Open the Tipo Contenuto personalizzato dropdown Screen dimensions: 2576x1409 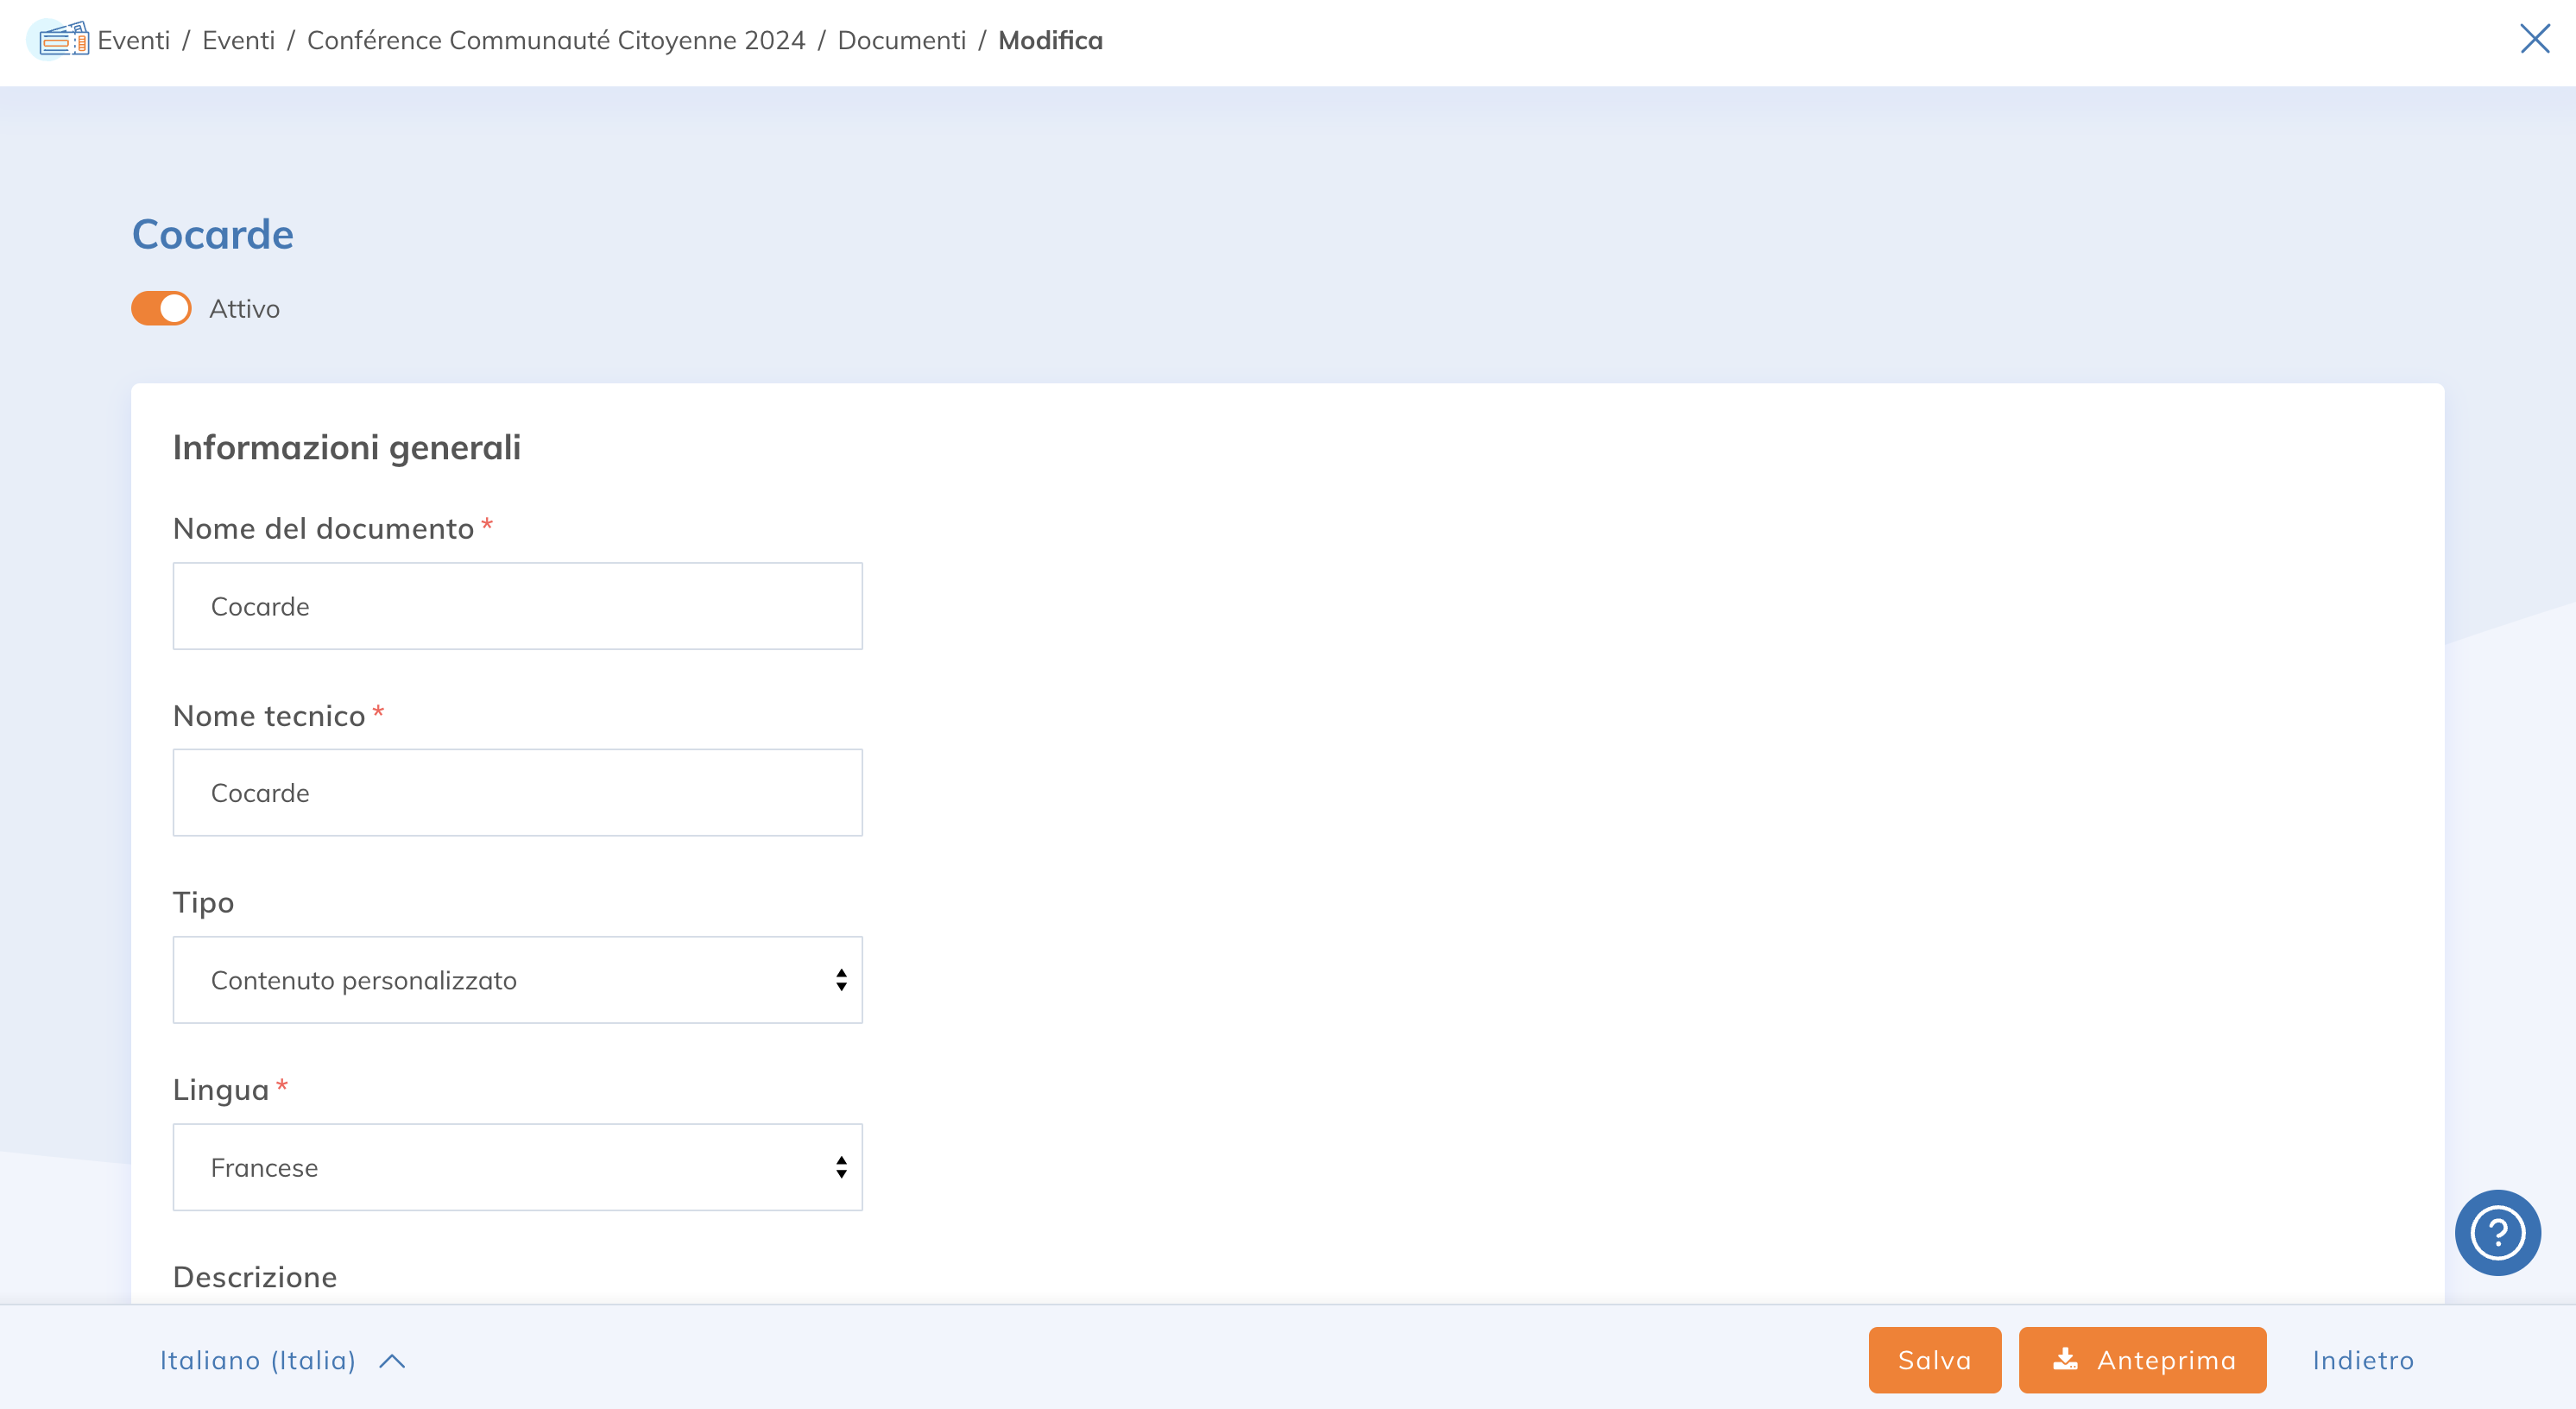[517, 980]
